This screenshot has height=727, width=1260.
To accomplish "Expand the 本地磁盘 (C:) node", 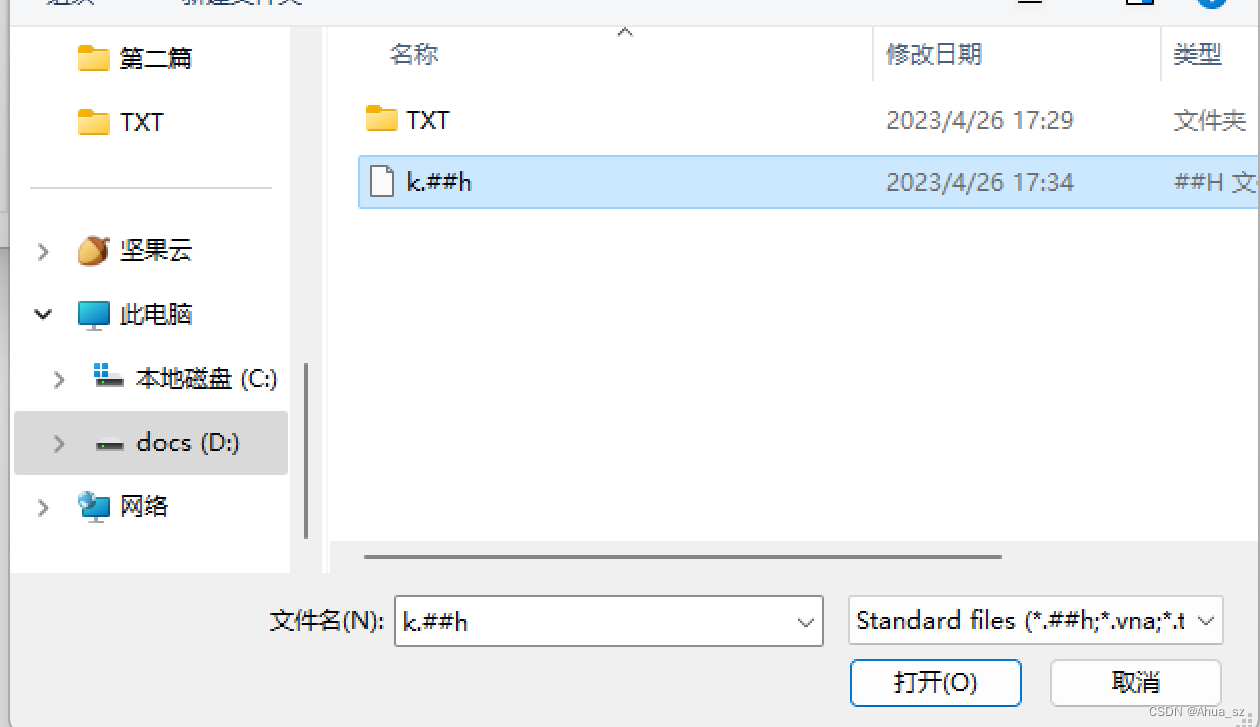I will coord(59,379).
